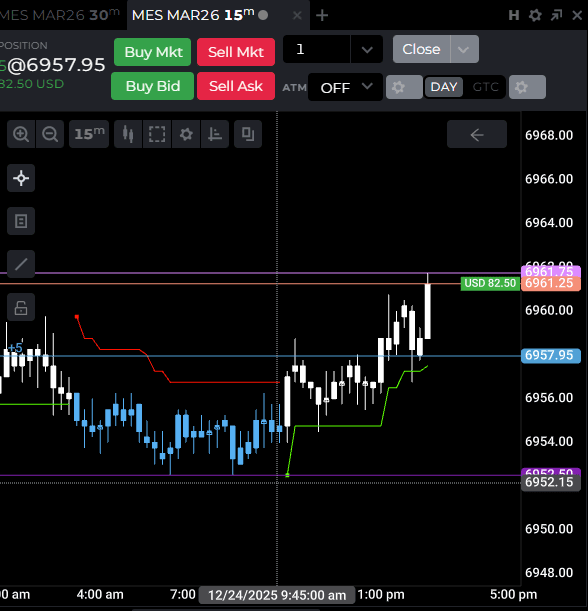The image size is (588, 611).
Task: Add a new chart tab with plus
Action: (322, 16)
